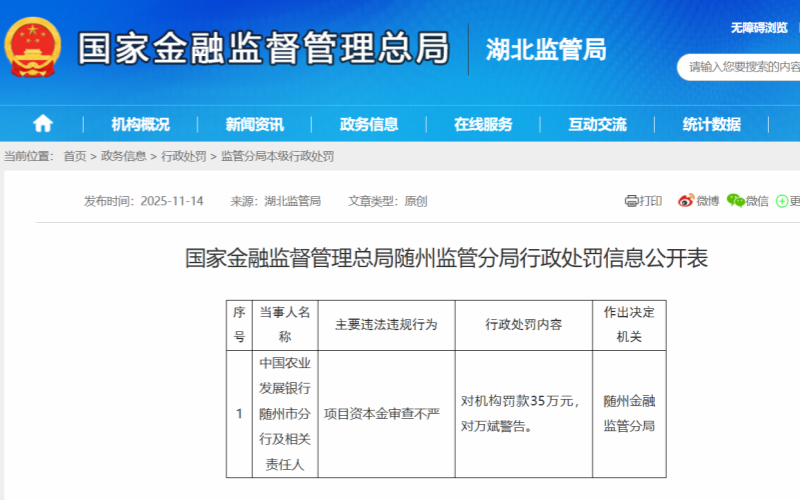Open the home icon in navigation bar
This screenshot has height=500, width=800.
(43, 123)
